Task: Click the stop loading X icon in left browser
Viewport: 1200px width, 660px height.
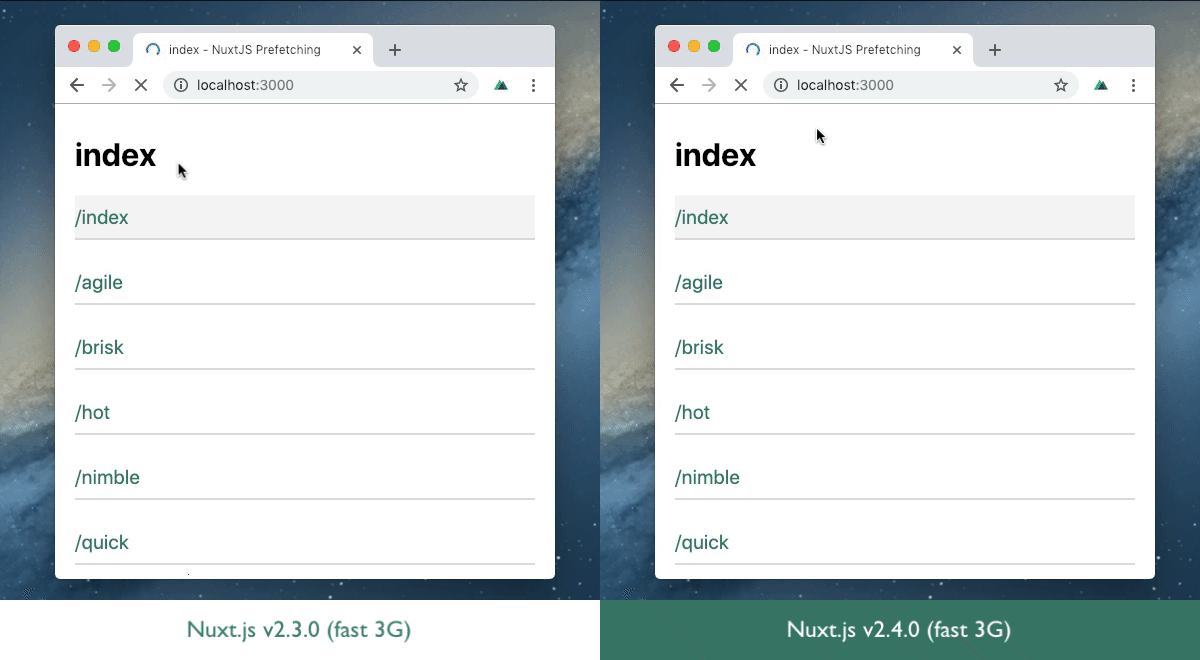Action: click(x=141, y=85)
